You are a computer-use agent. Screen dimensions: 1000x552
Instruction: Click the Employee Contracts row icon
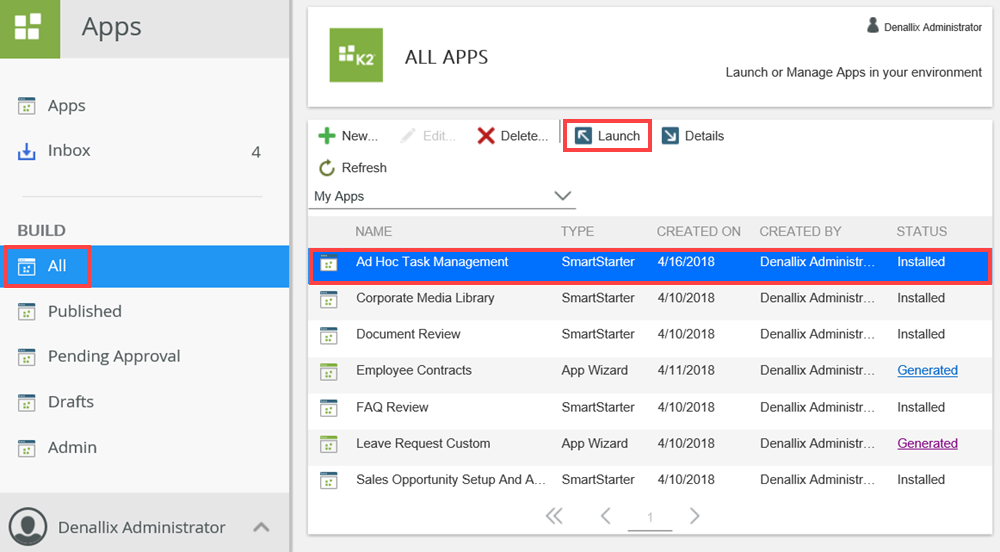tap(328, 371)
